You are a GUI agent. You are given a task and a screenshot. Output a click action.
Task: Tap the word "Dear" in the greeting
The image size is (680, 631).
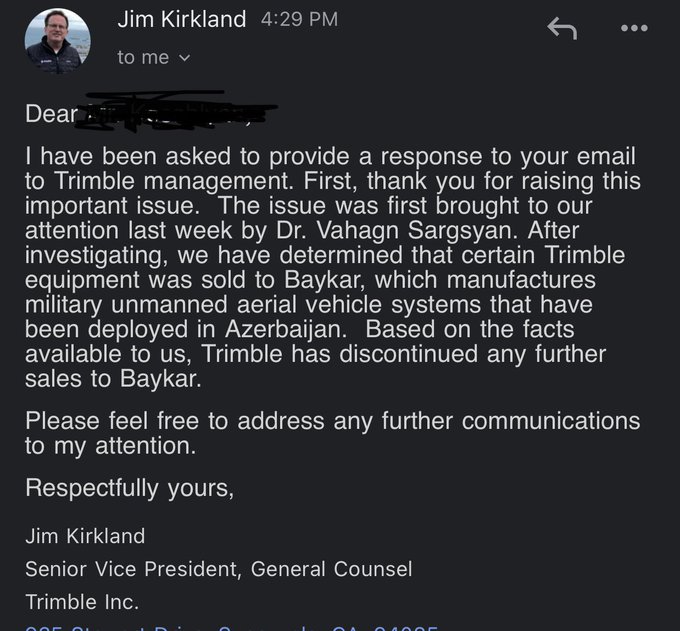coord(50,114)
